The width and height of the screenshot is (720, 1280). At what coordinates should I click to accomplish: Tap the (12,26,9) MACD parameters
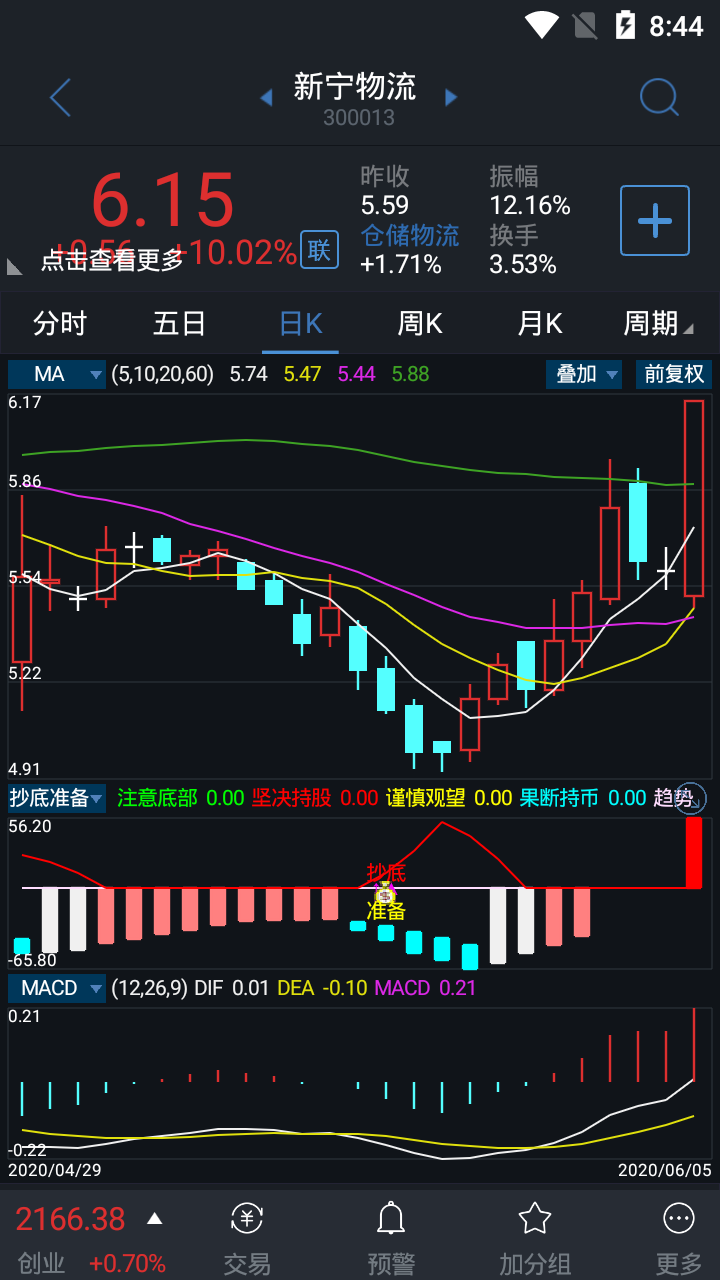(149, 988)
